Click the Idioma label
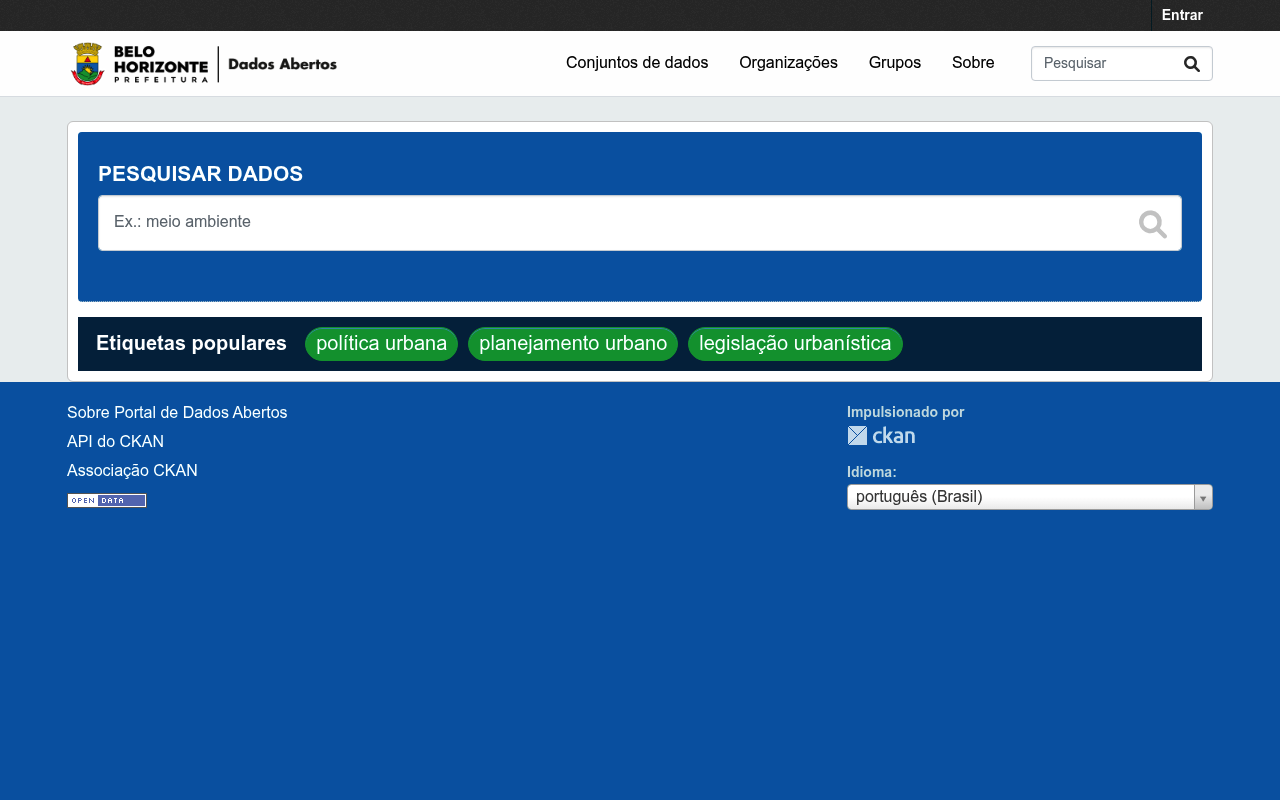The image size is (1280, 800). click(872, 472)
